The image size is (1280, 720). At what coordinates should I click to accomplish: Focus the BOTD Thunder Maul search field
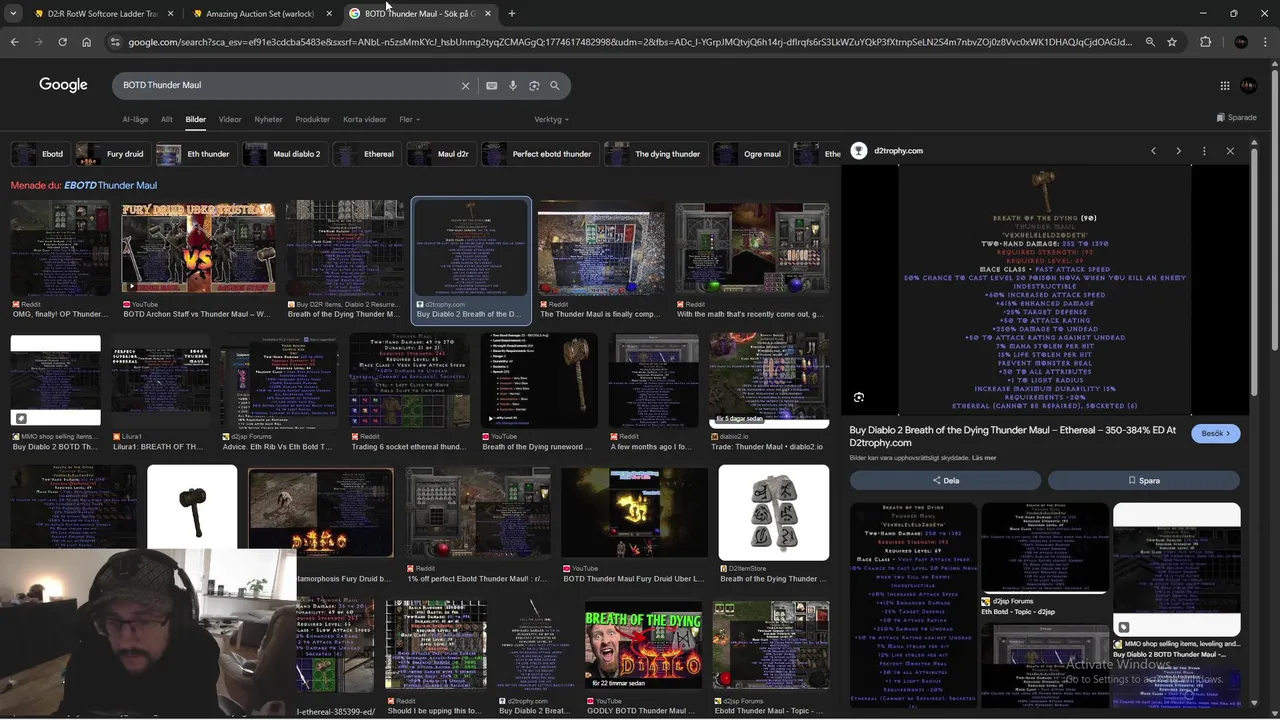285,86
